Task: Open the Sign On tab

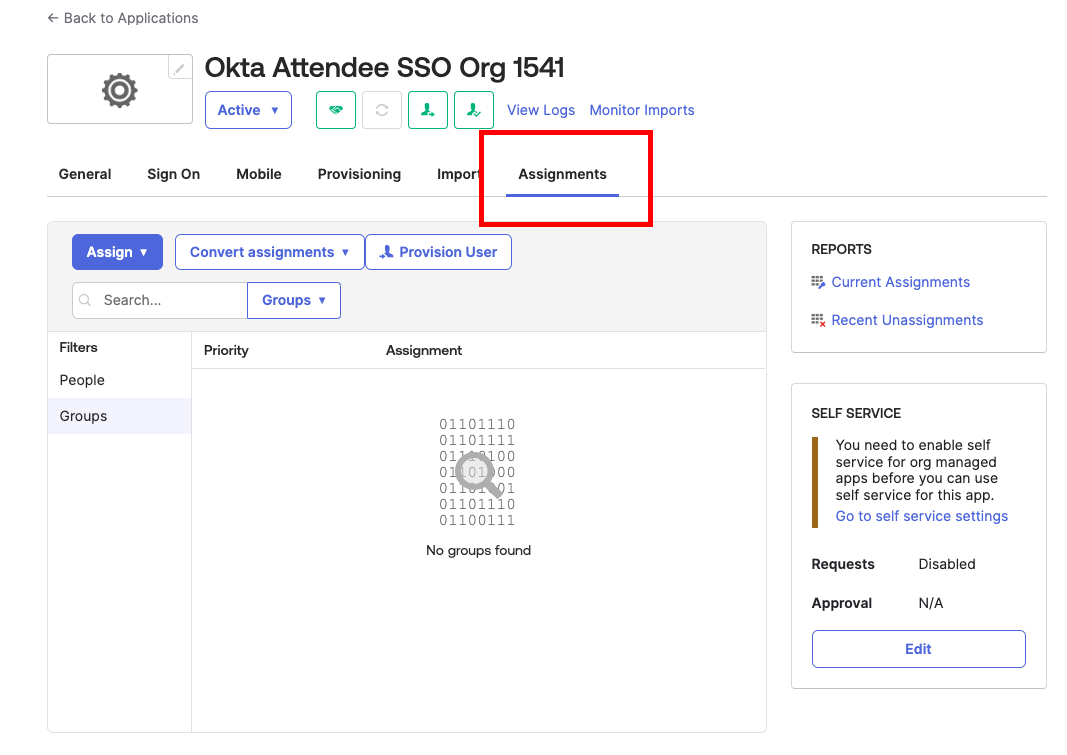Action: [174, 174]
